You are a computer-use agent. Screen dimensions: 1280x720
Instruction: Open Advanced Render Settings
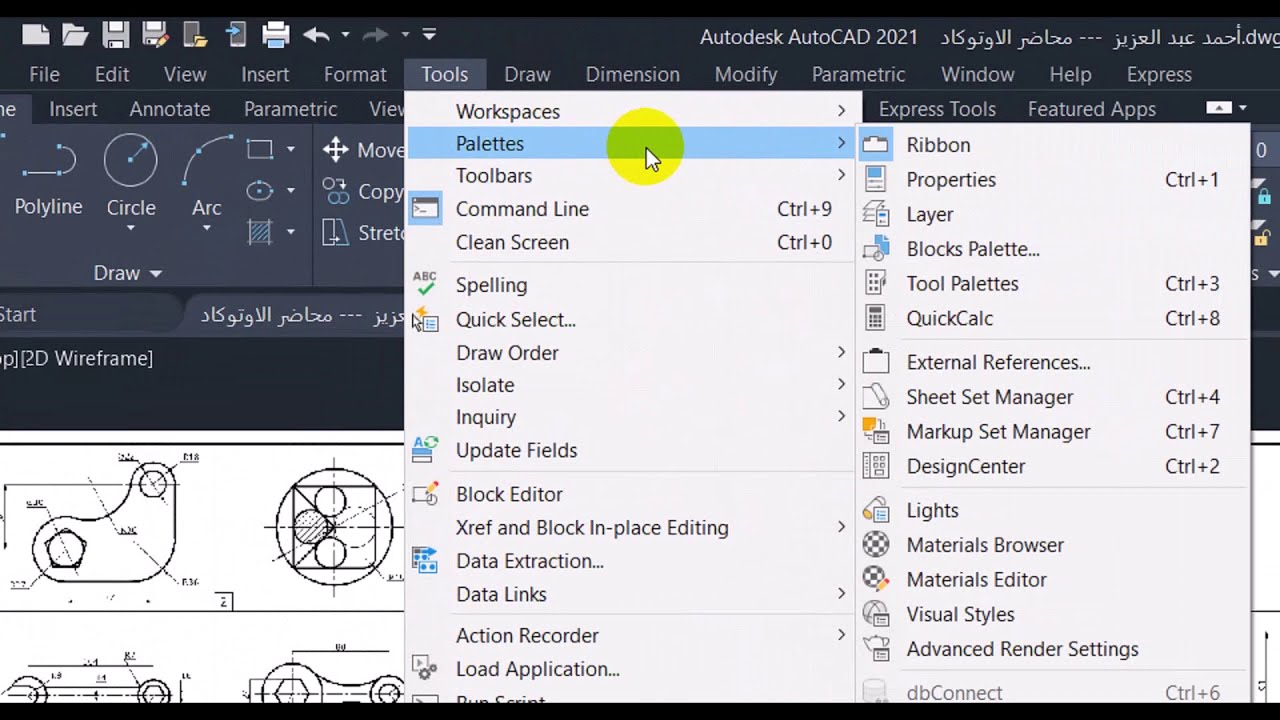point(1054,649)
